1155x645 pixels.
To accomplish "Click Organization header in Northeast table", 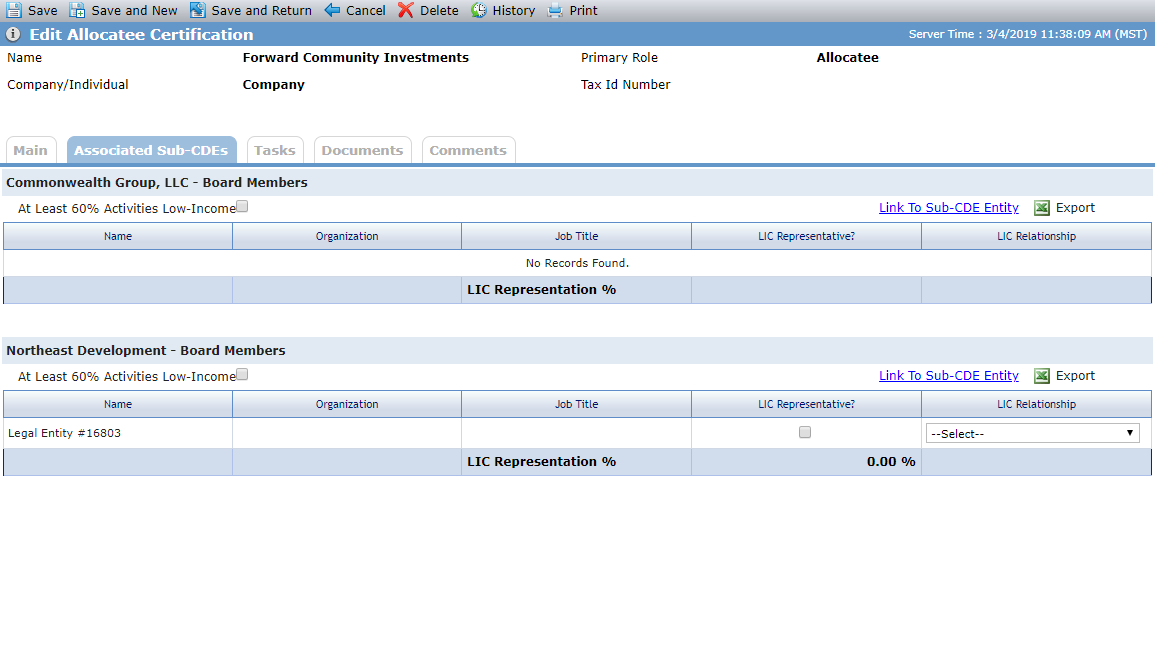I will tap(347, 404).
